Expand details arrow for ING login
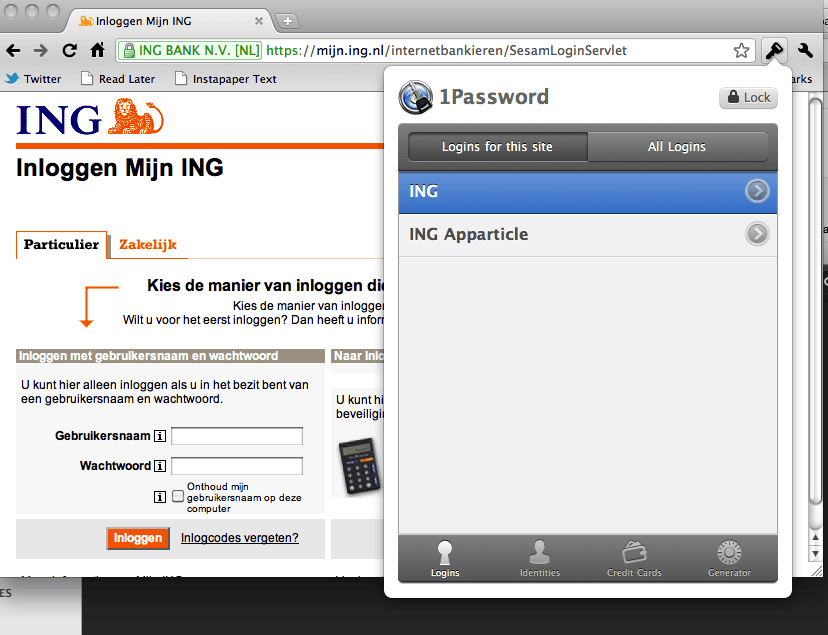The image size is (828, 635). [757, 191]
